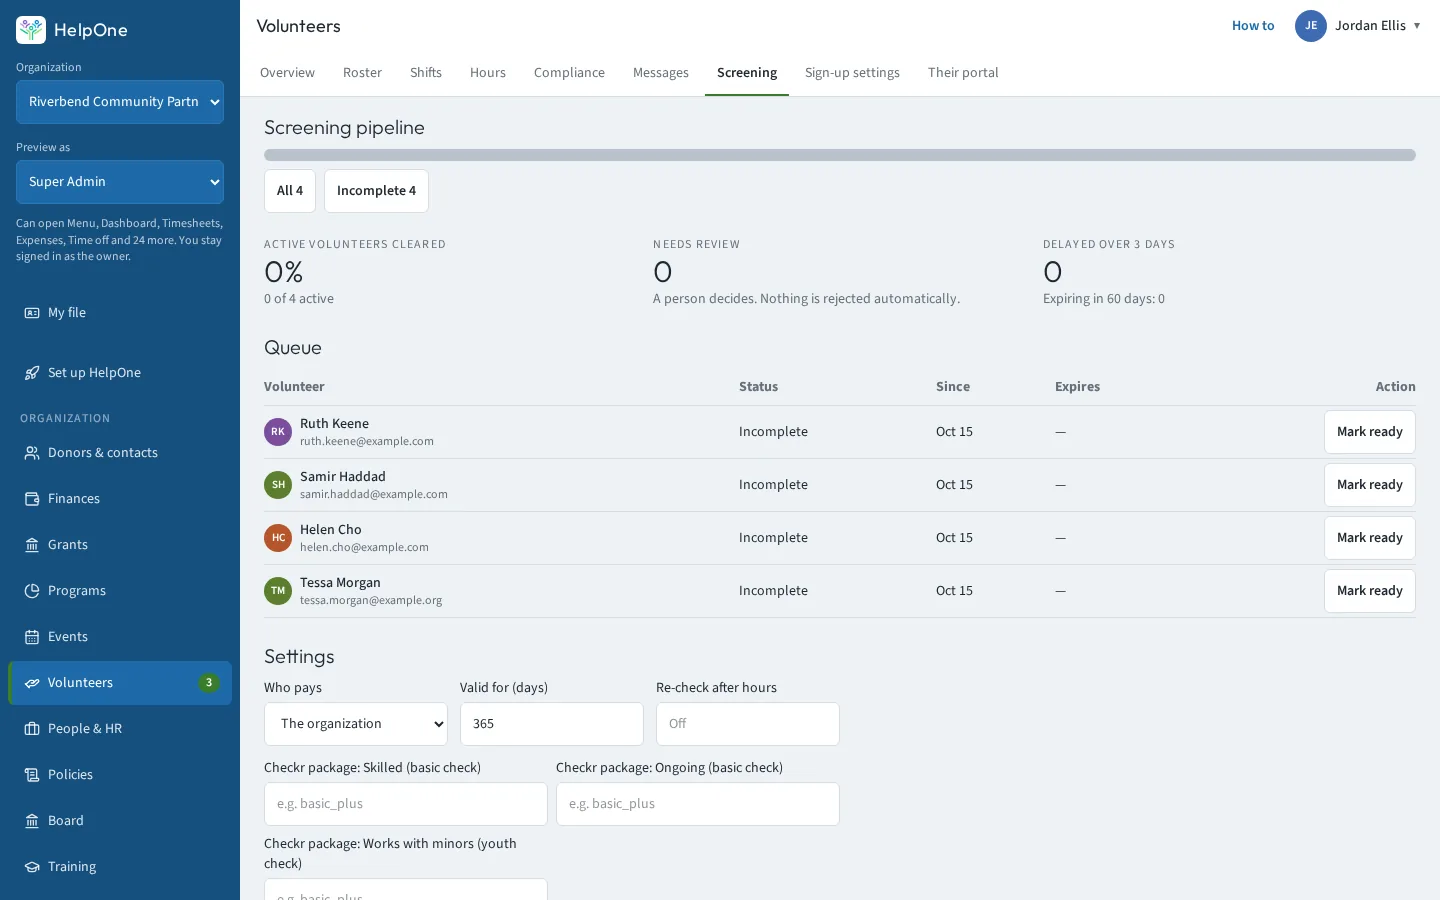Click Helen Cho's HC avatar
The width and height of the screenshot is (1440, 900).
[x=278, y=538]
